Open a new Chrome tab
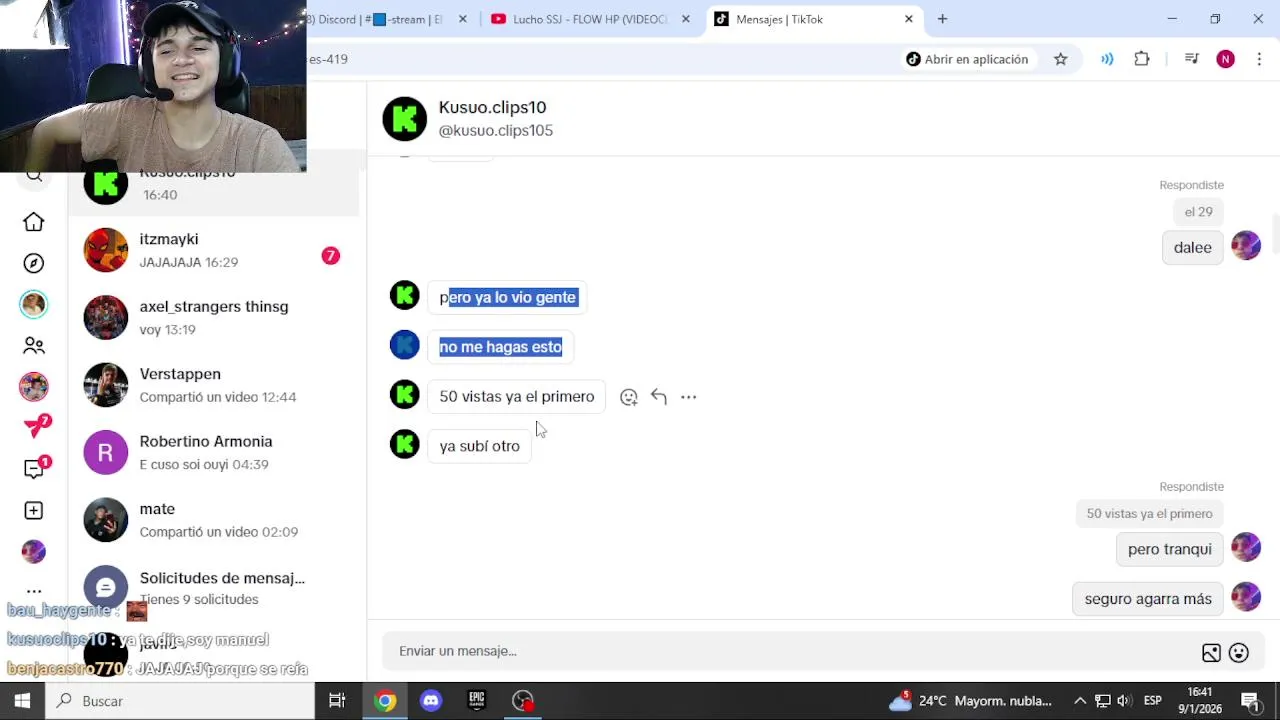The image size is (1280, 720). (x=942, y=19)
